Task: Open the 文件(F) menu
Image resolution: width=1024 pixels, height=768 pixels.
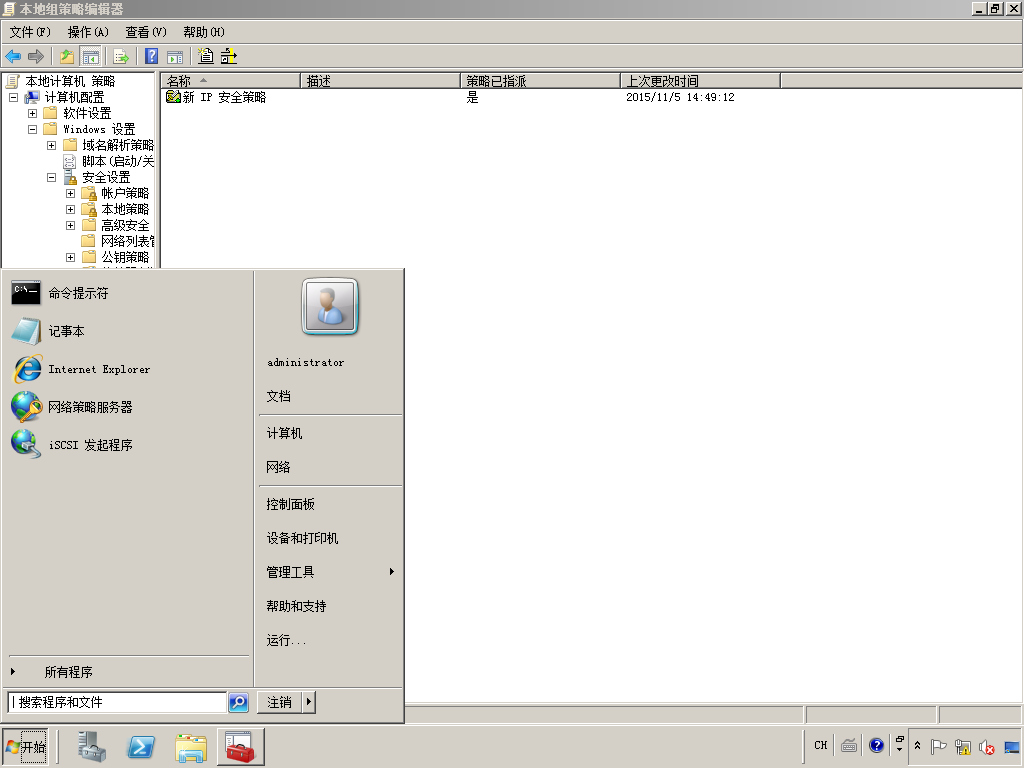Action: pyautogui.click(x=30, y=32)
